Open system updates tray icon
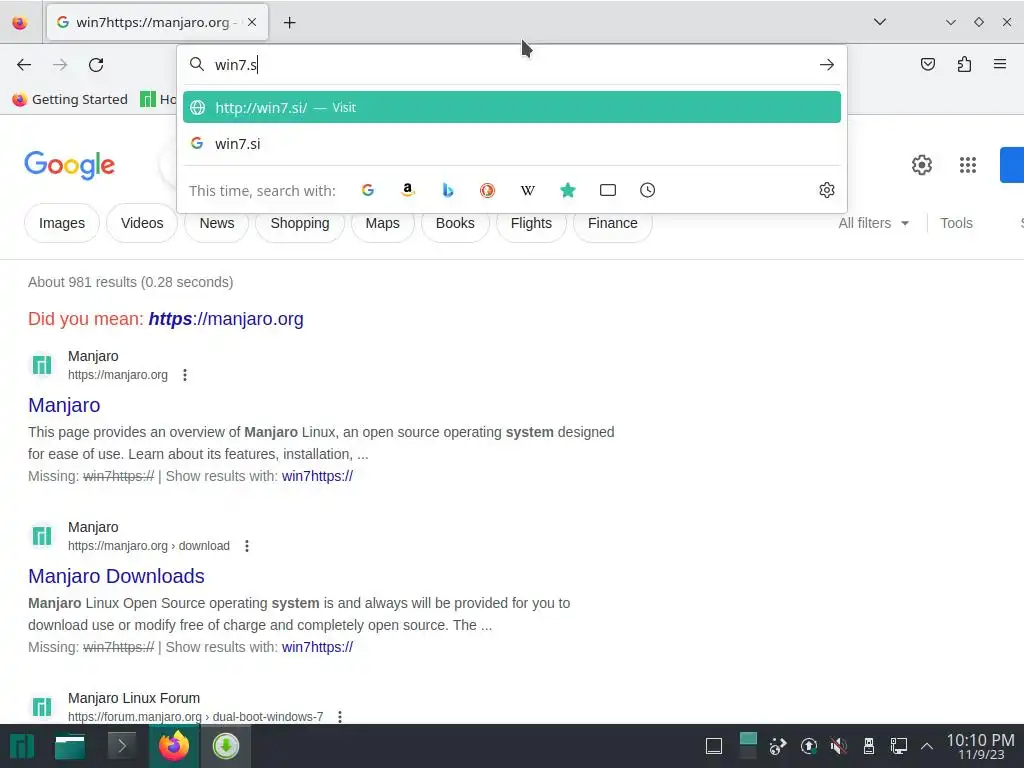 pos(808,746)
